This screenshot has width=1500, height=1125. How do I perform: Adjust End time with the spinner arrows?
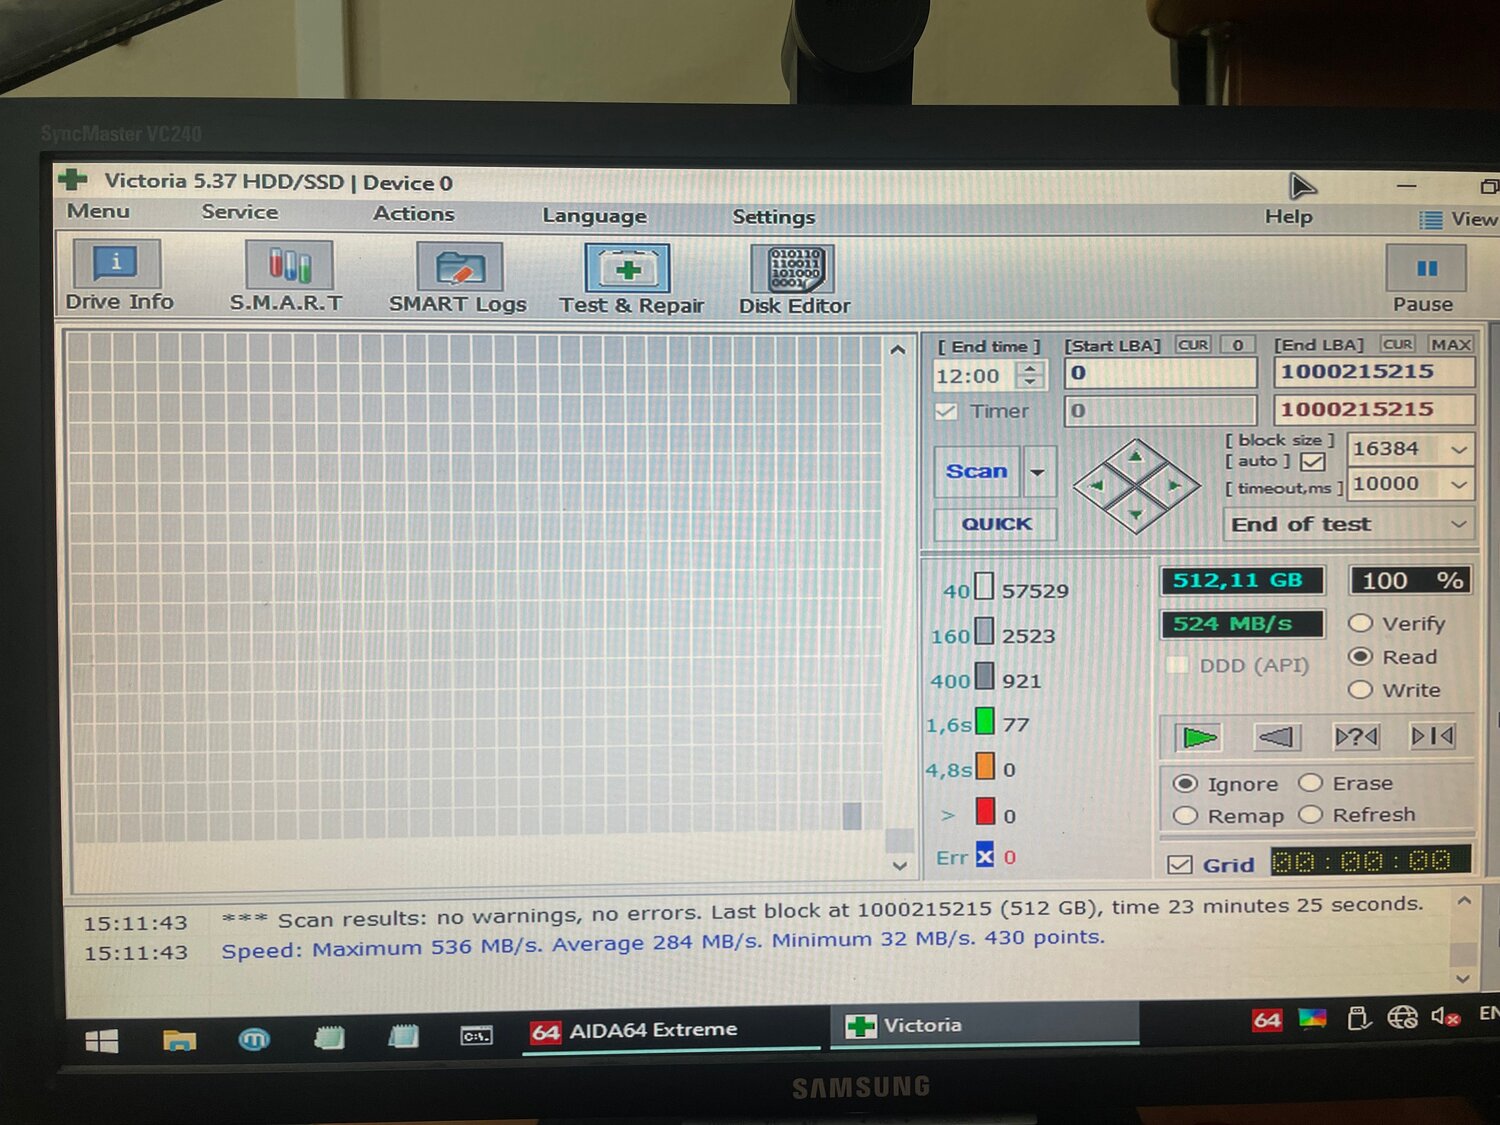coord(1030,376)
